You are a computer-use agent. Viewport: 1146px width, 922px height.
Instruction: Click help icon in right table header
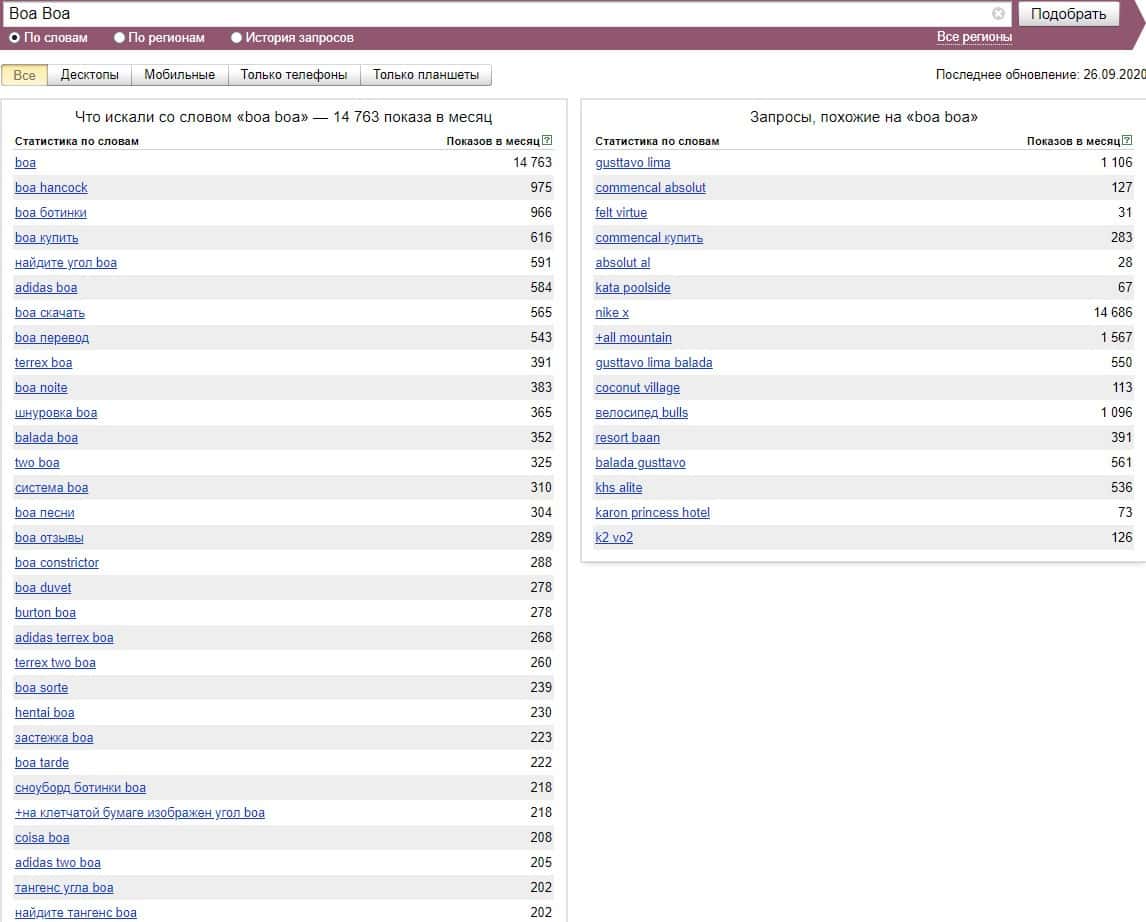(1127, 141)
